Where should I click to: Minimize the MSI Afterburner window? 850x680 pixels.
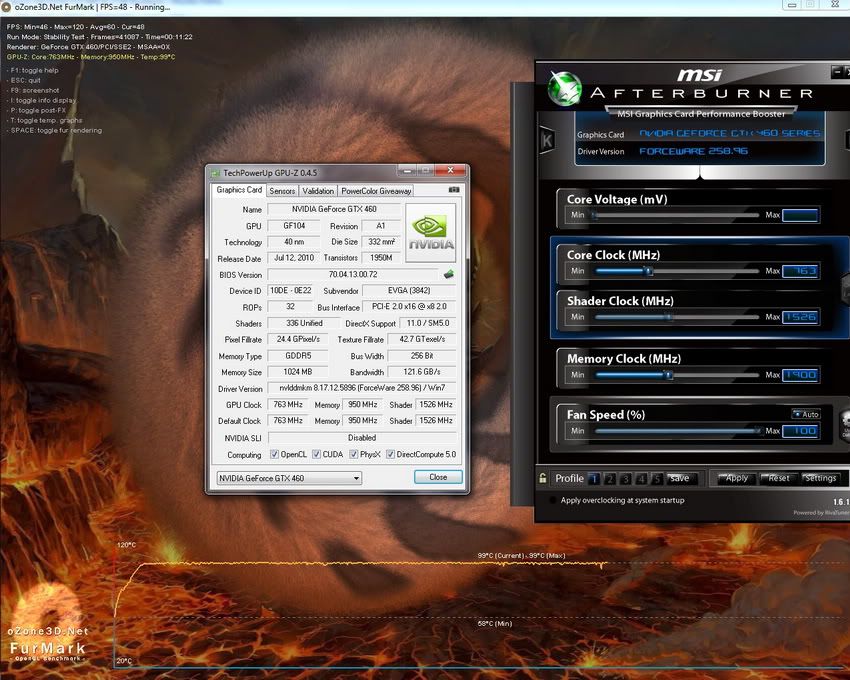coord(837,72)
